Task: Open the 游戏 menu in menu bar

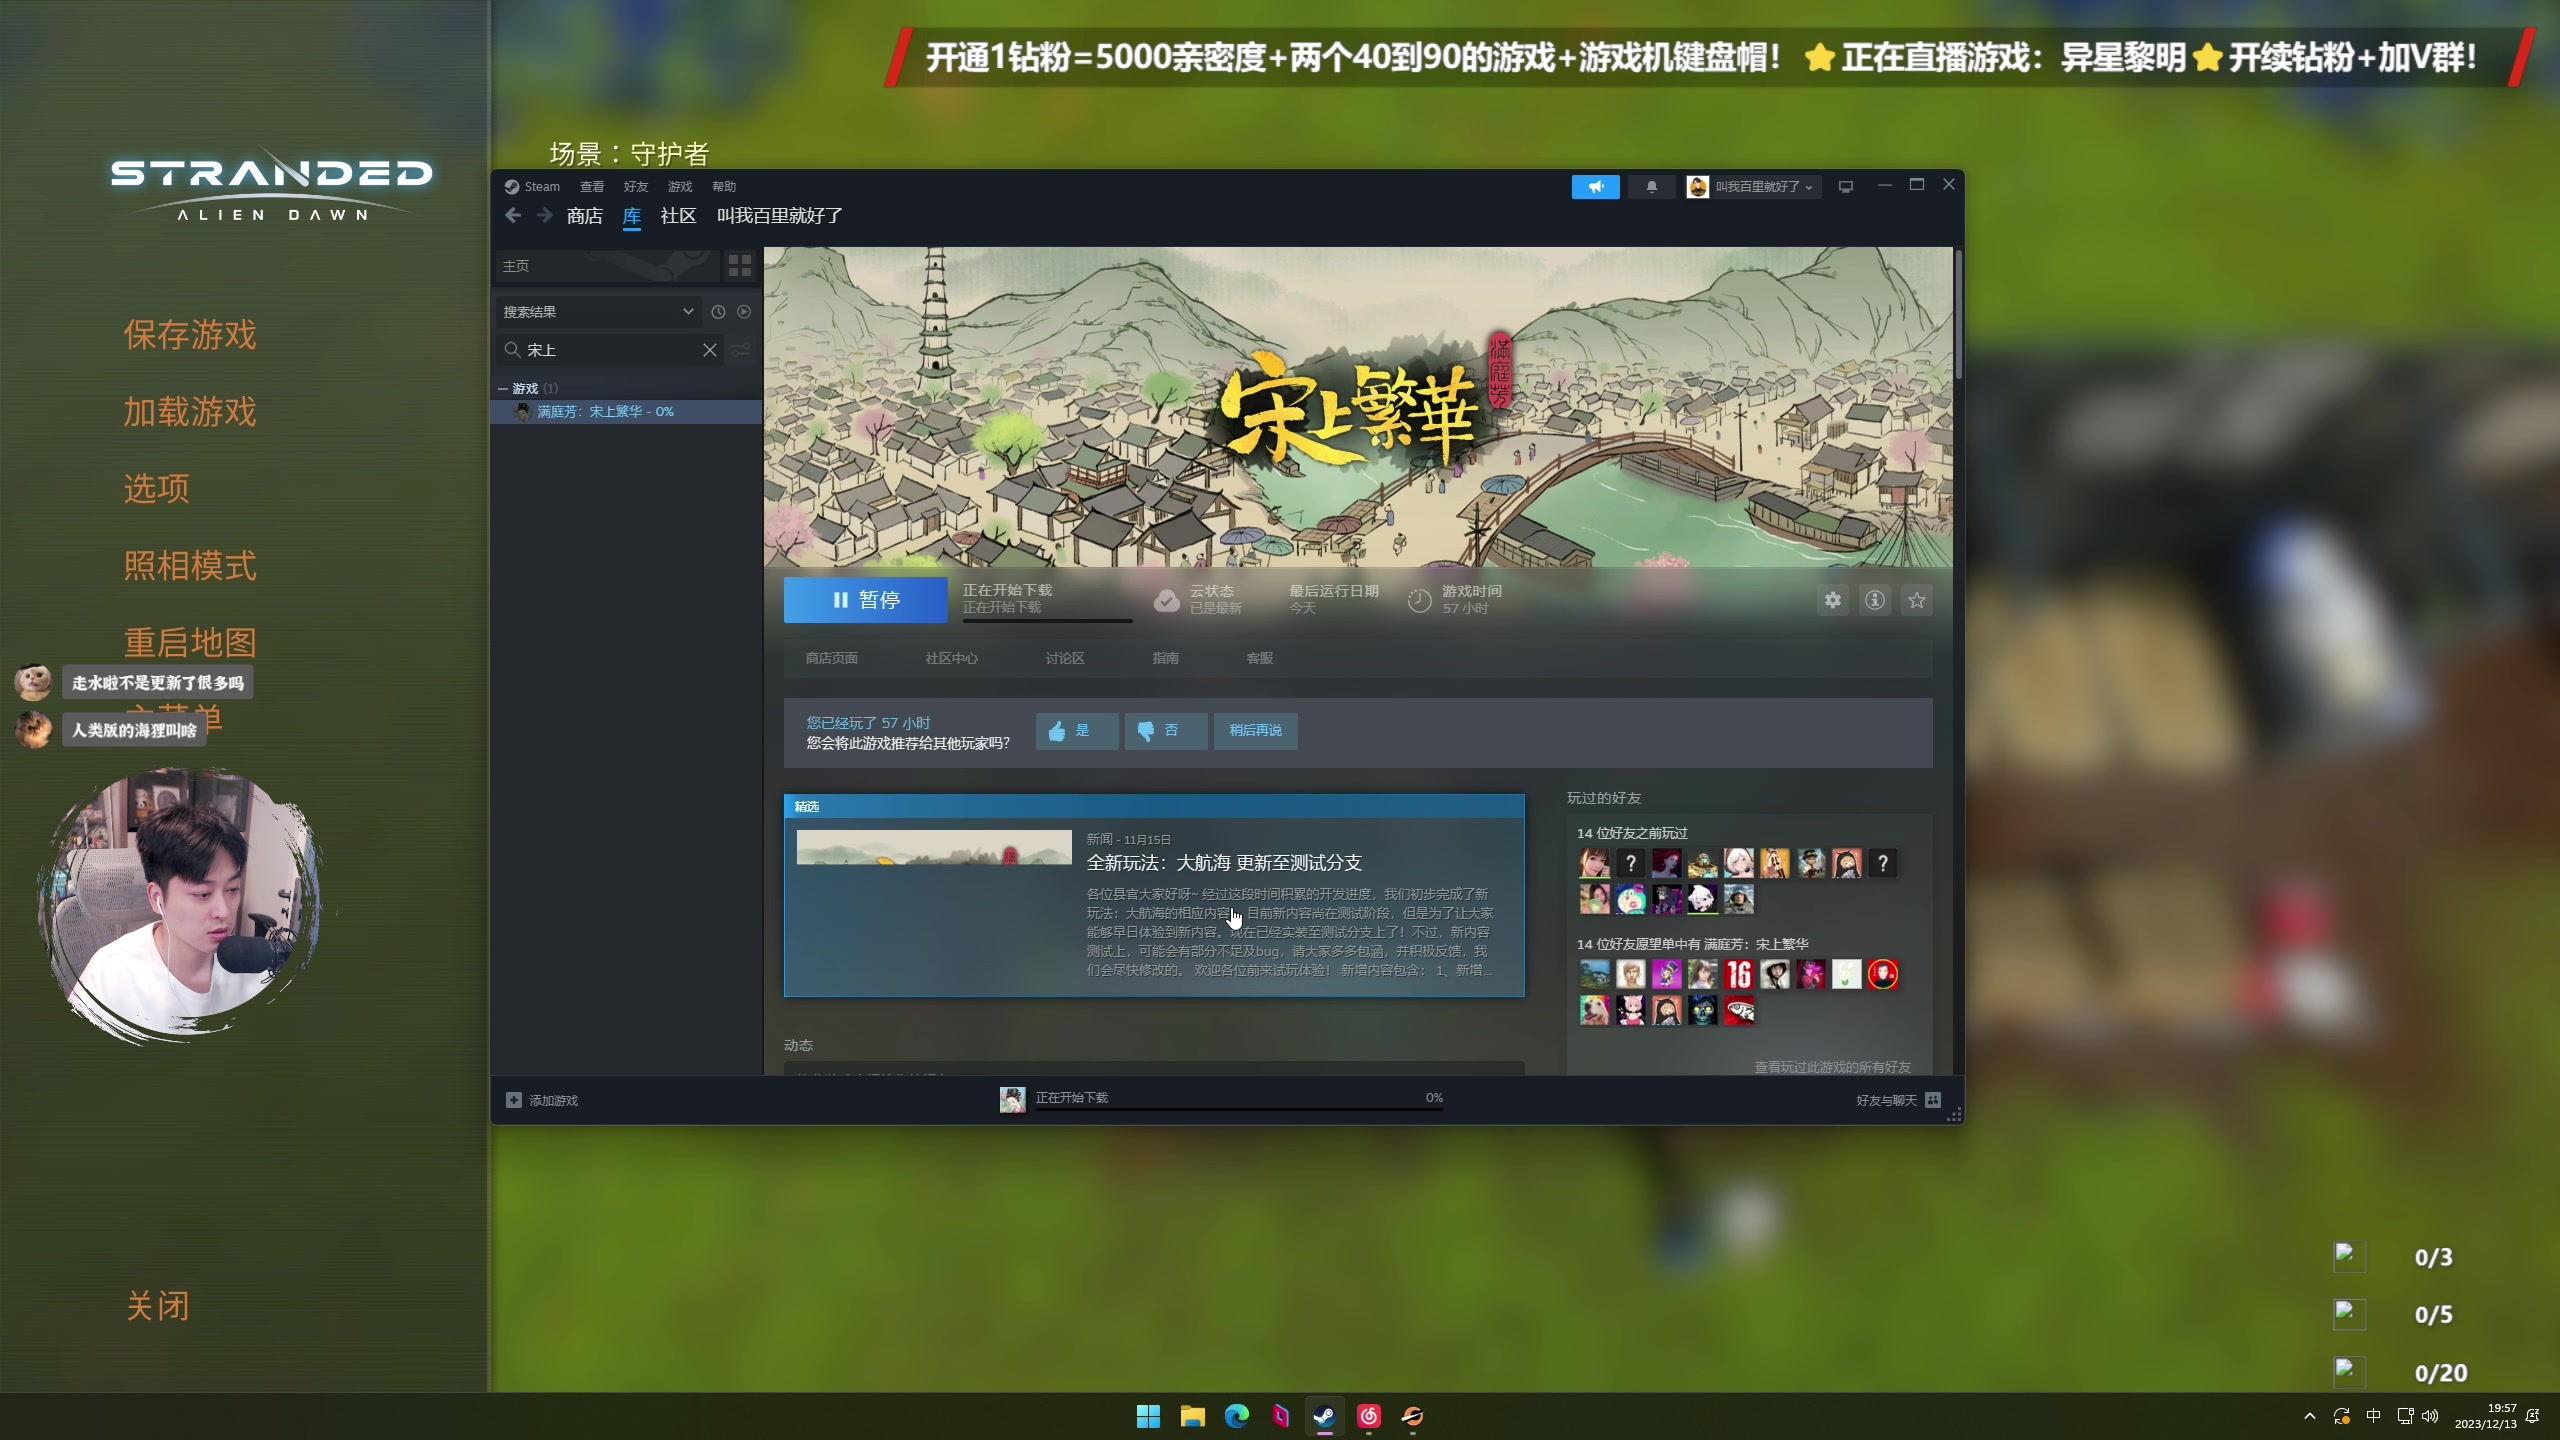Action: pyautogui.click(x=680, y=187)
